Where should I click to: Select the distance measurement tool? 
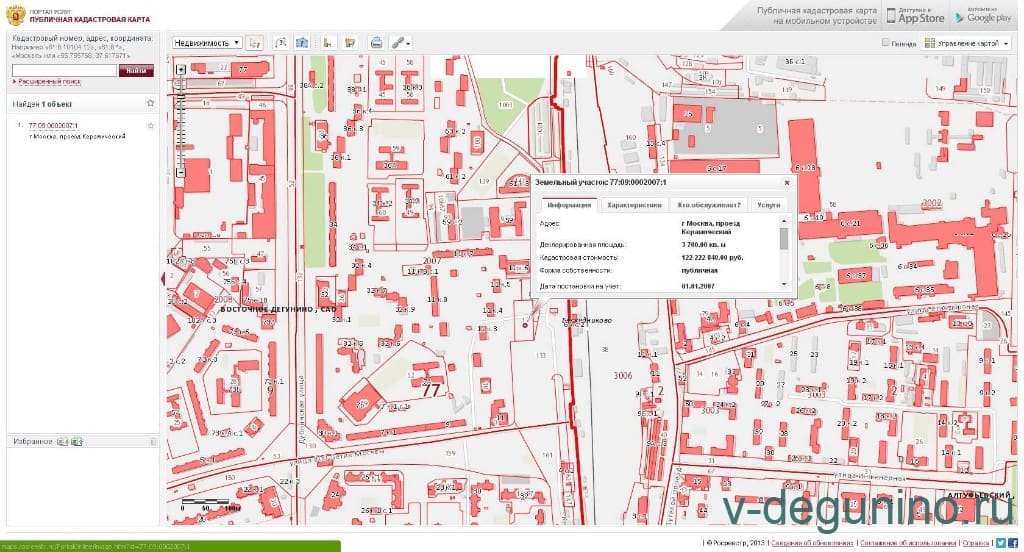click(281, 43)
